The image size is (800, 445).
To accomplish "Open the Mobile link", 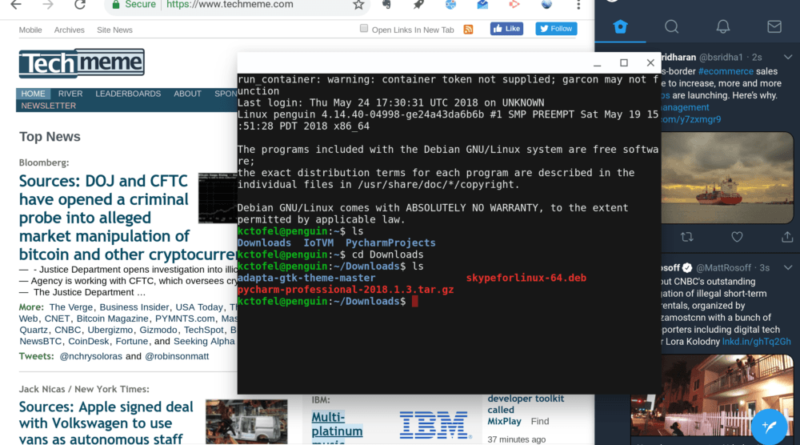I will click(x=30, y=30).
